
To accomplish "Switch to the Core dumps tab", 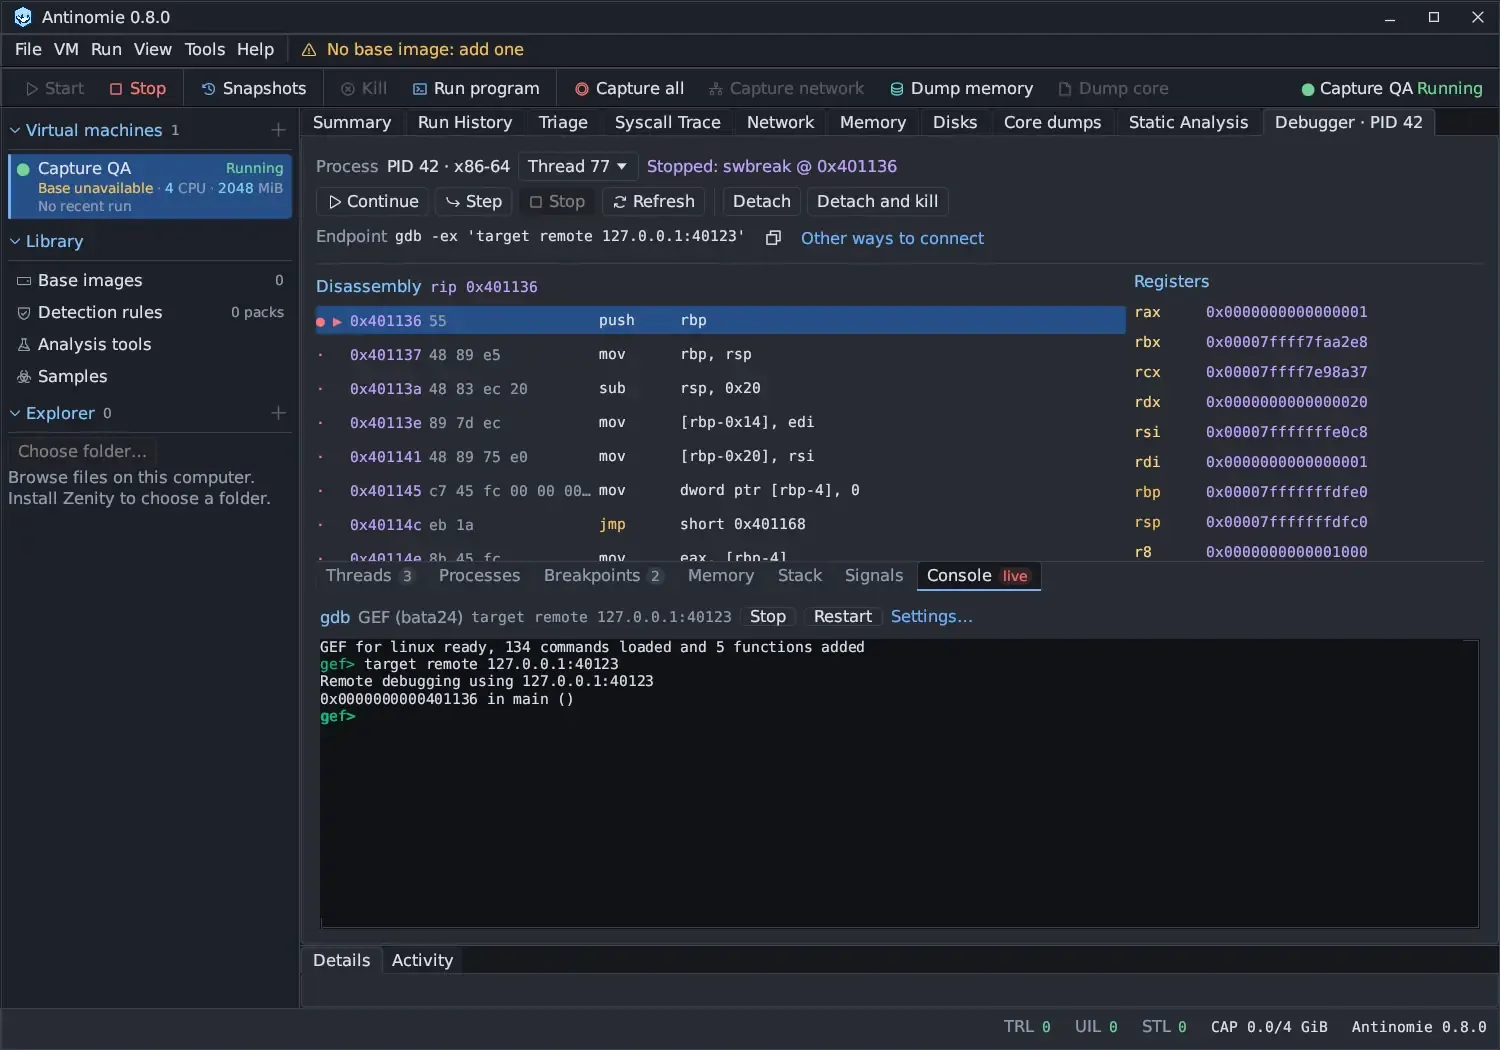I will pos(1052,122).
